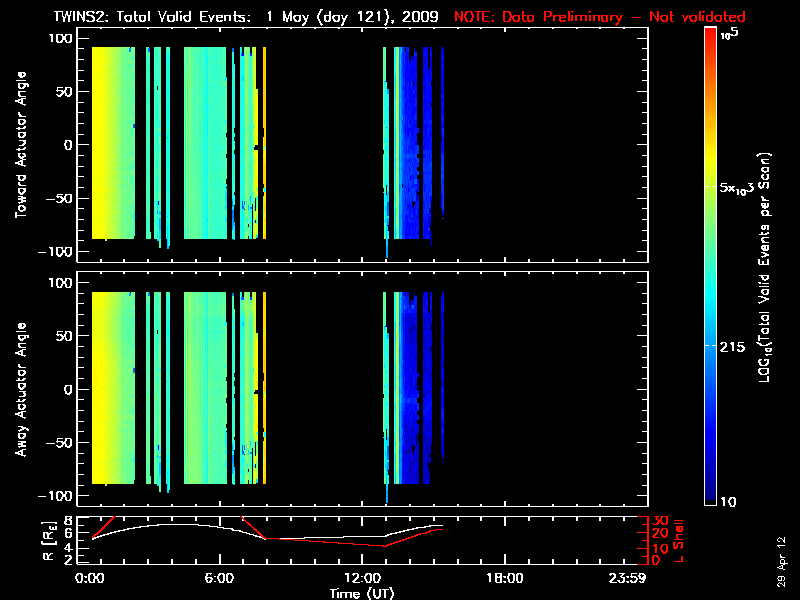The height and width of the screenshot is (600, 800).
Task: Click the 'LOG10(Total Valid Events per Scan)' label
Action: 767,265
